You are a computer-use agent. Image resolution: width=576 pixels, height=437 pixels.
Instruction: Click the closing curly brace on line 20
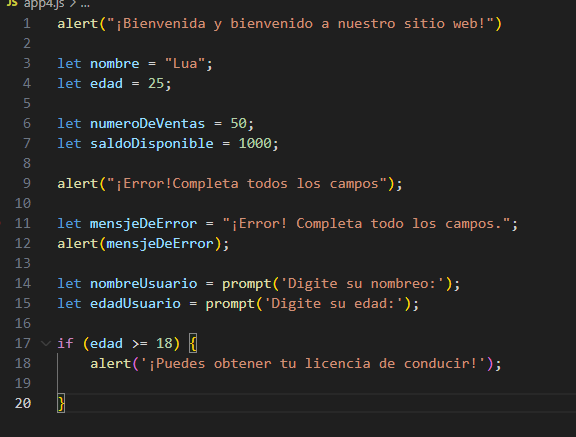61,404
